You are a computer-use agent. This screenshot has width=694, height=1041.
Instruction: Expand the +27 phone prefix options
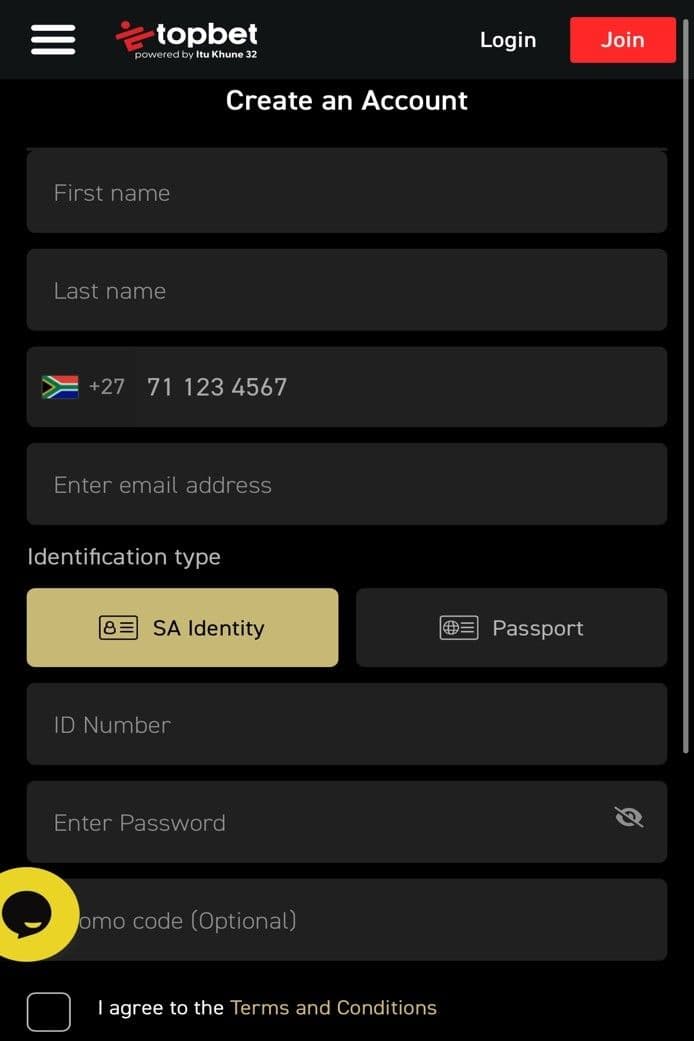[x=107, y=387]
